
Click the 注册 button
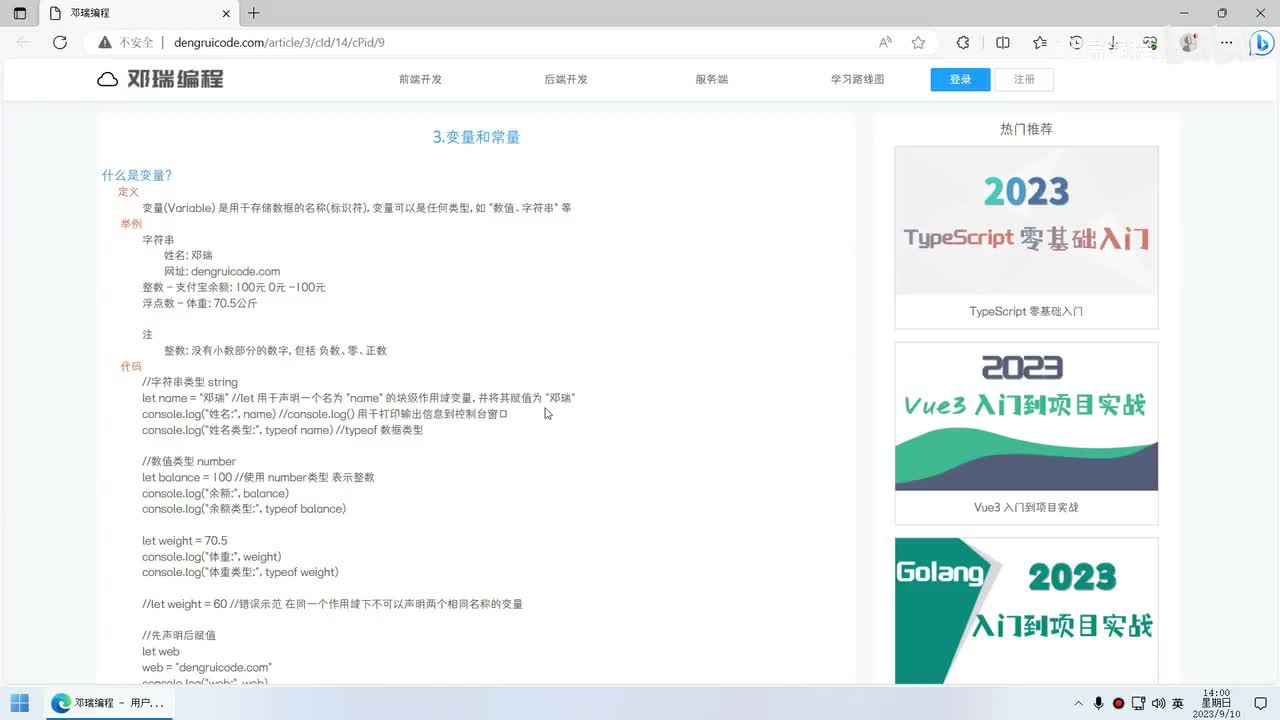(1024, 79)
